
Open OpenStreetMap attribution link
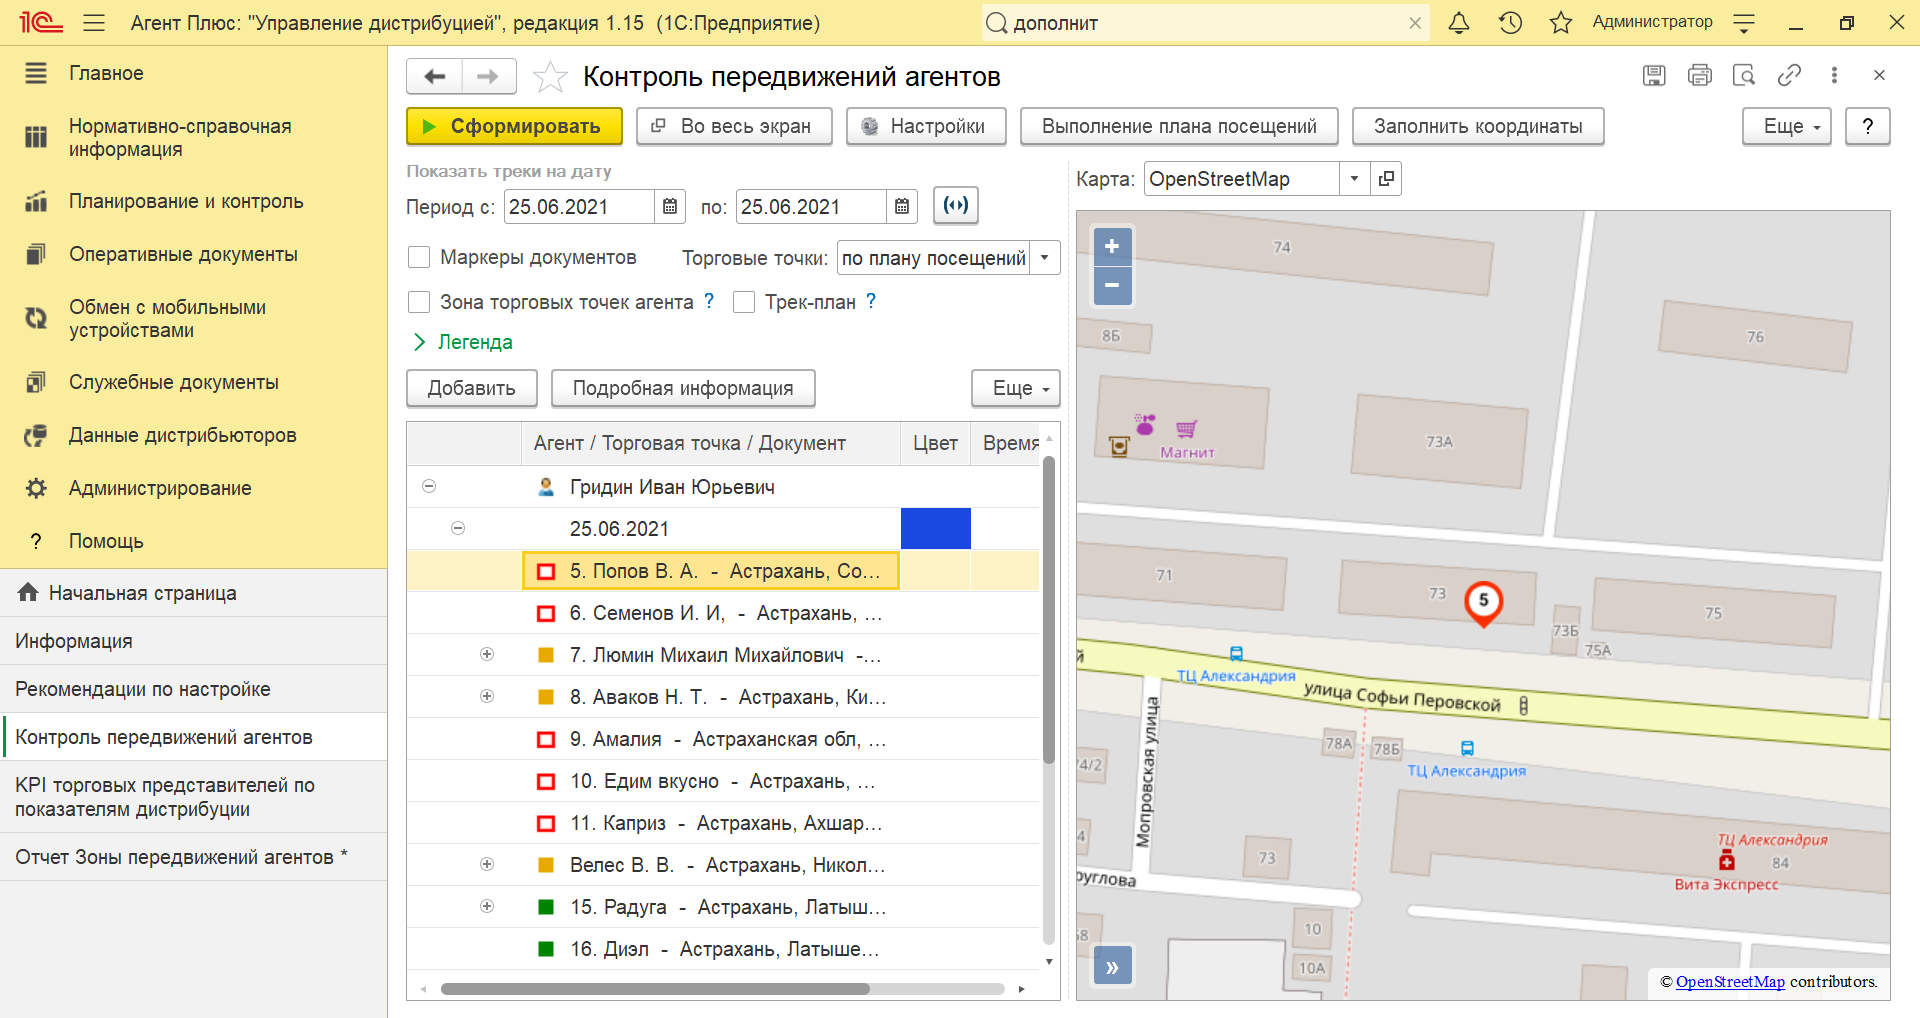(1730, 982)
